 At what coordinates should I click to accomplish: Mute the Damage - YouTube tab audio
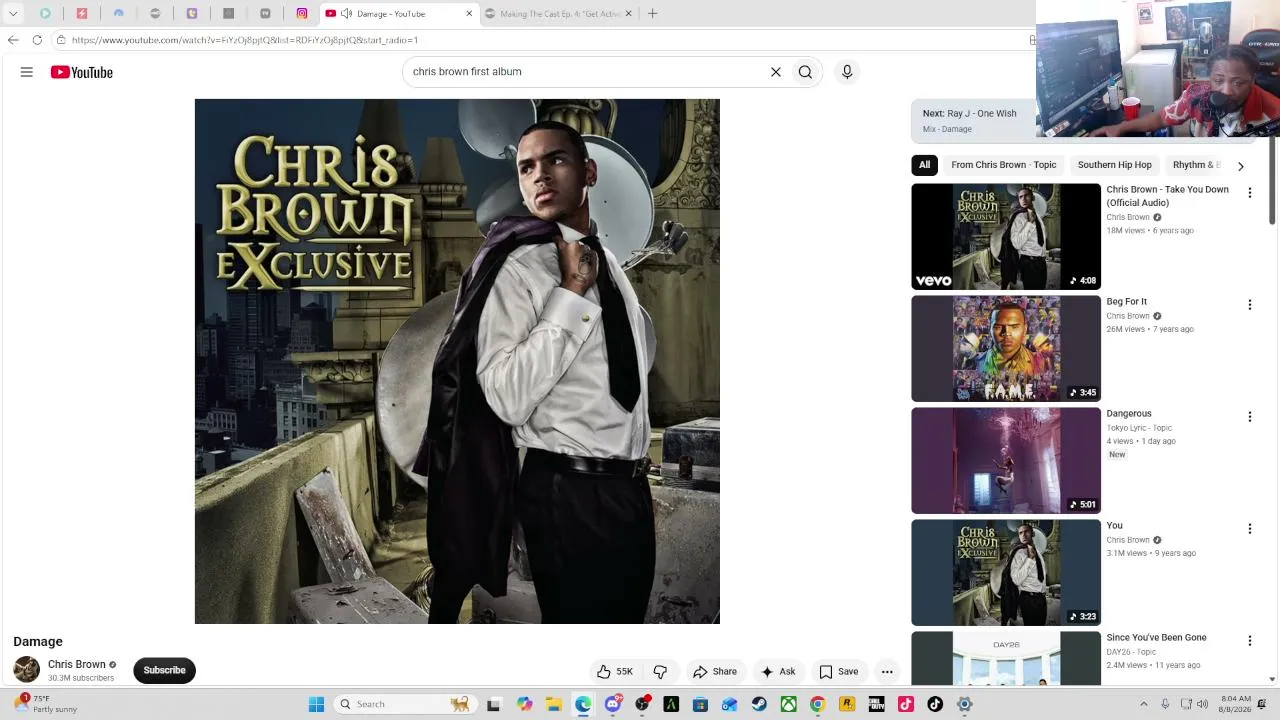click(x=346, y=14)
